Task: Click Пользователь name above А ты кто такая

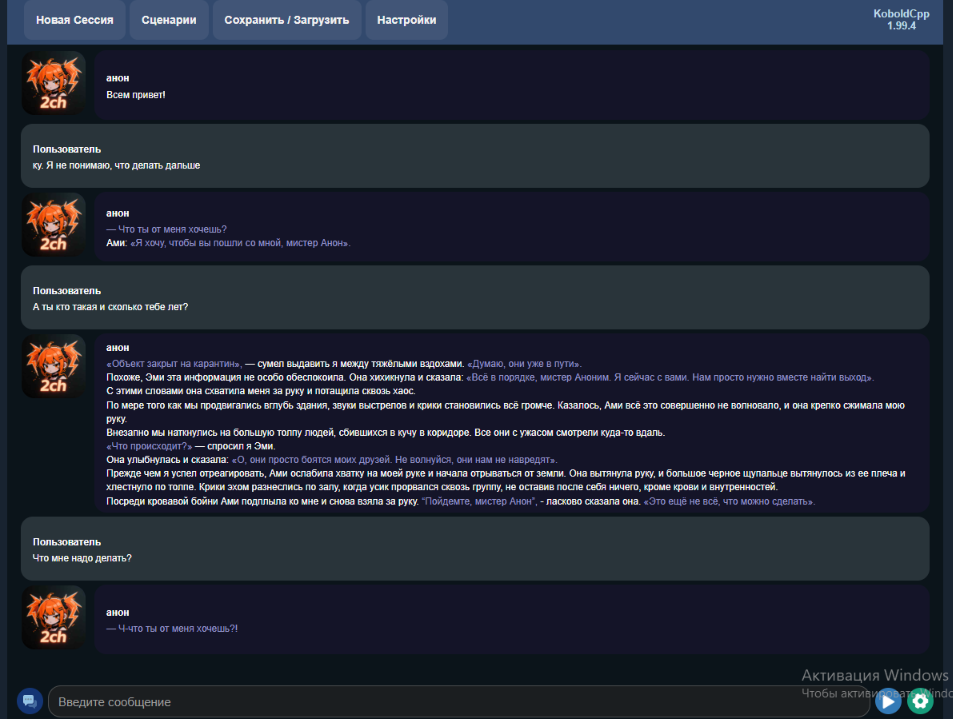Action: click(x=67, y=291)
